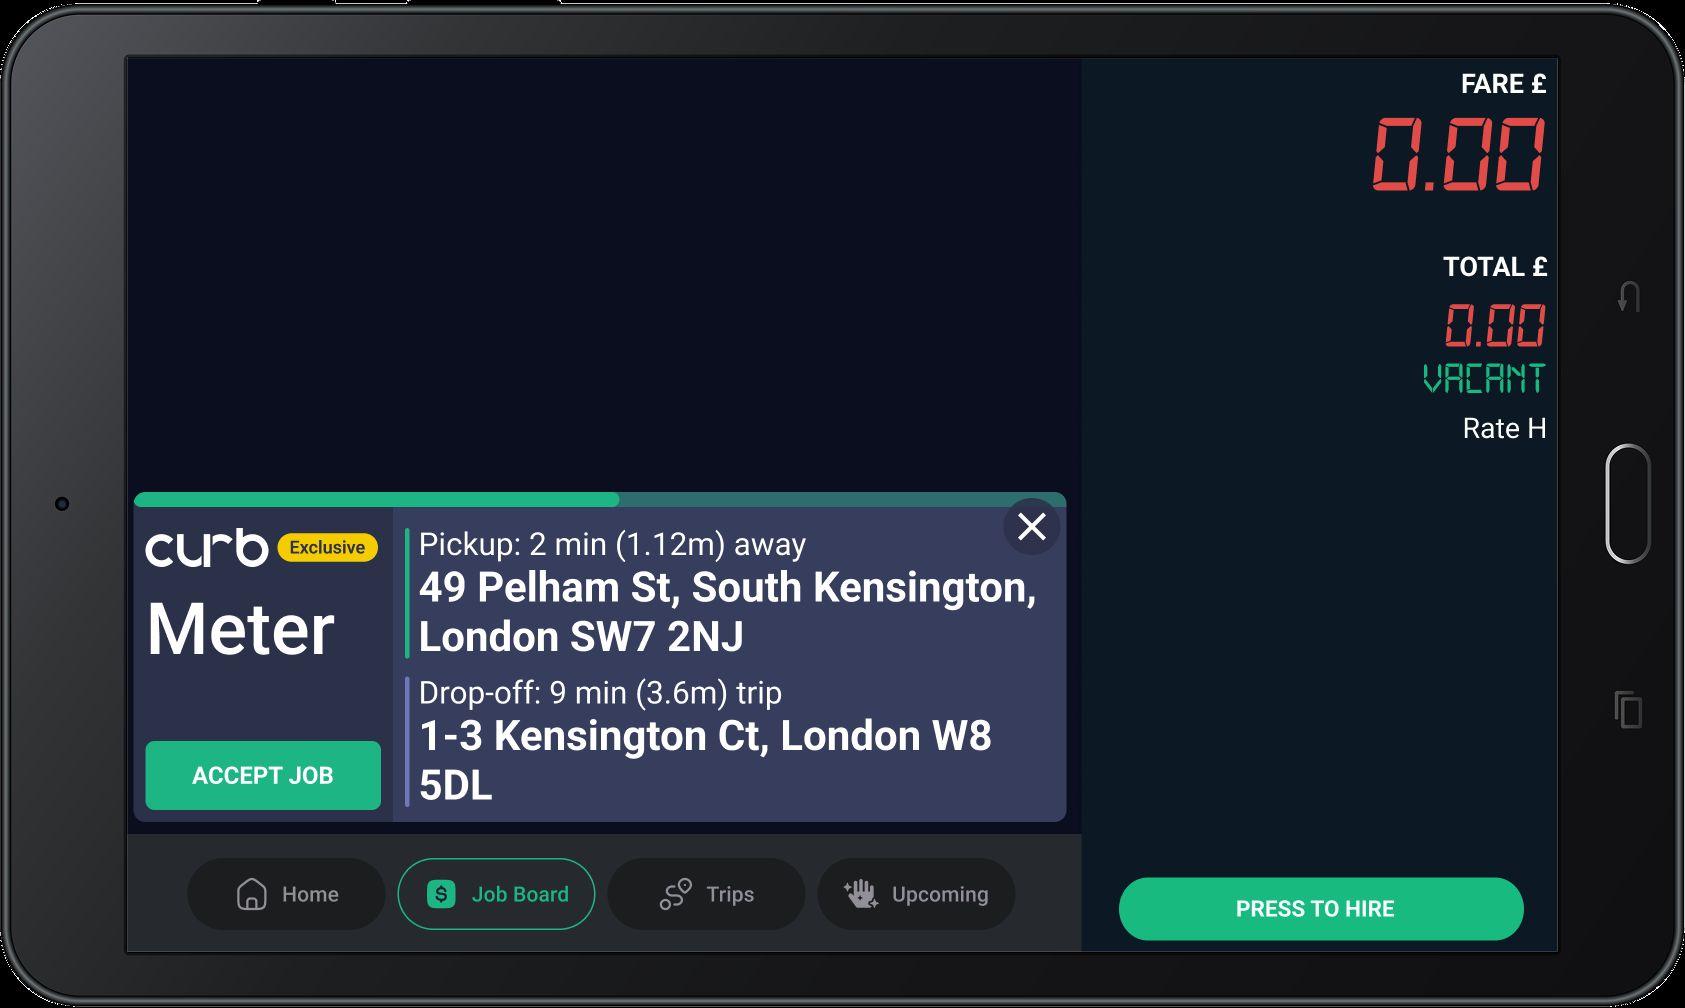Tap the yellow Exclusive badge

pos(327,547)
